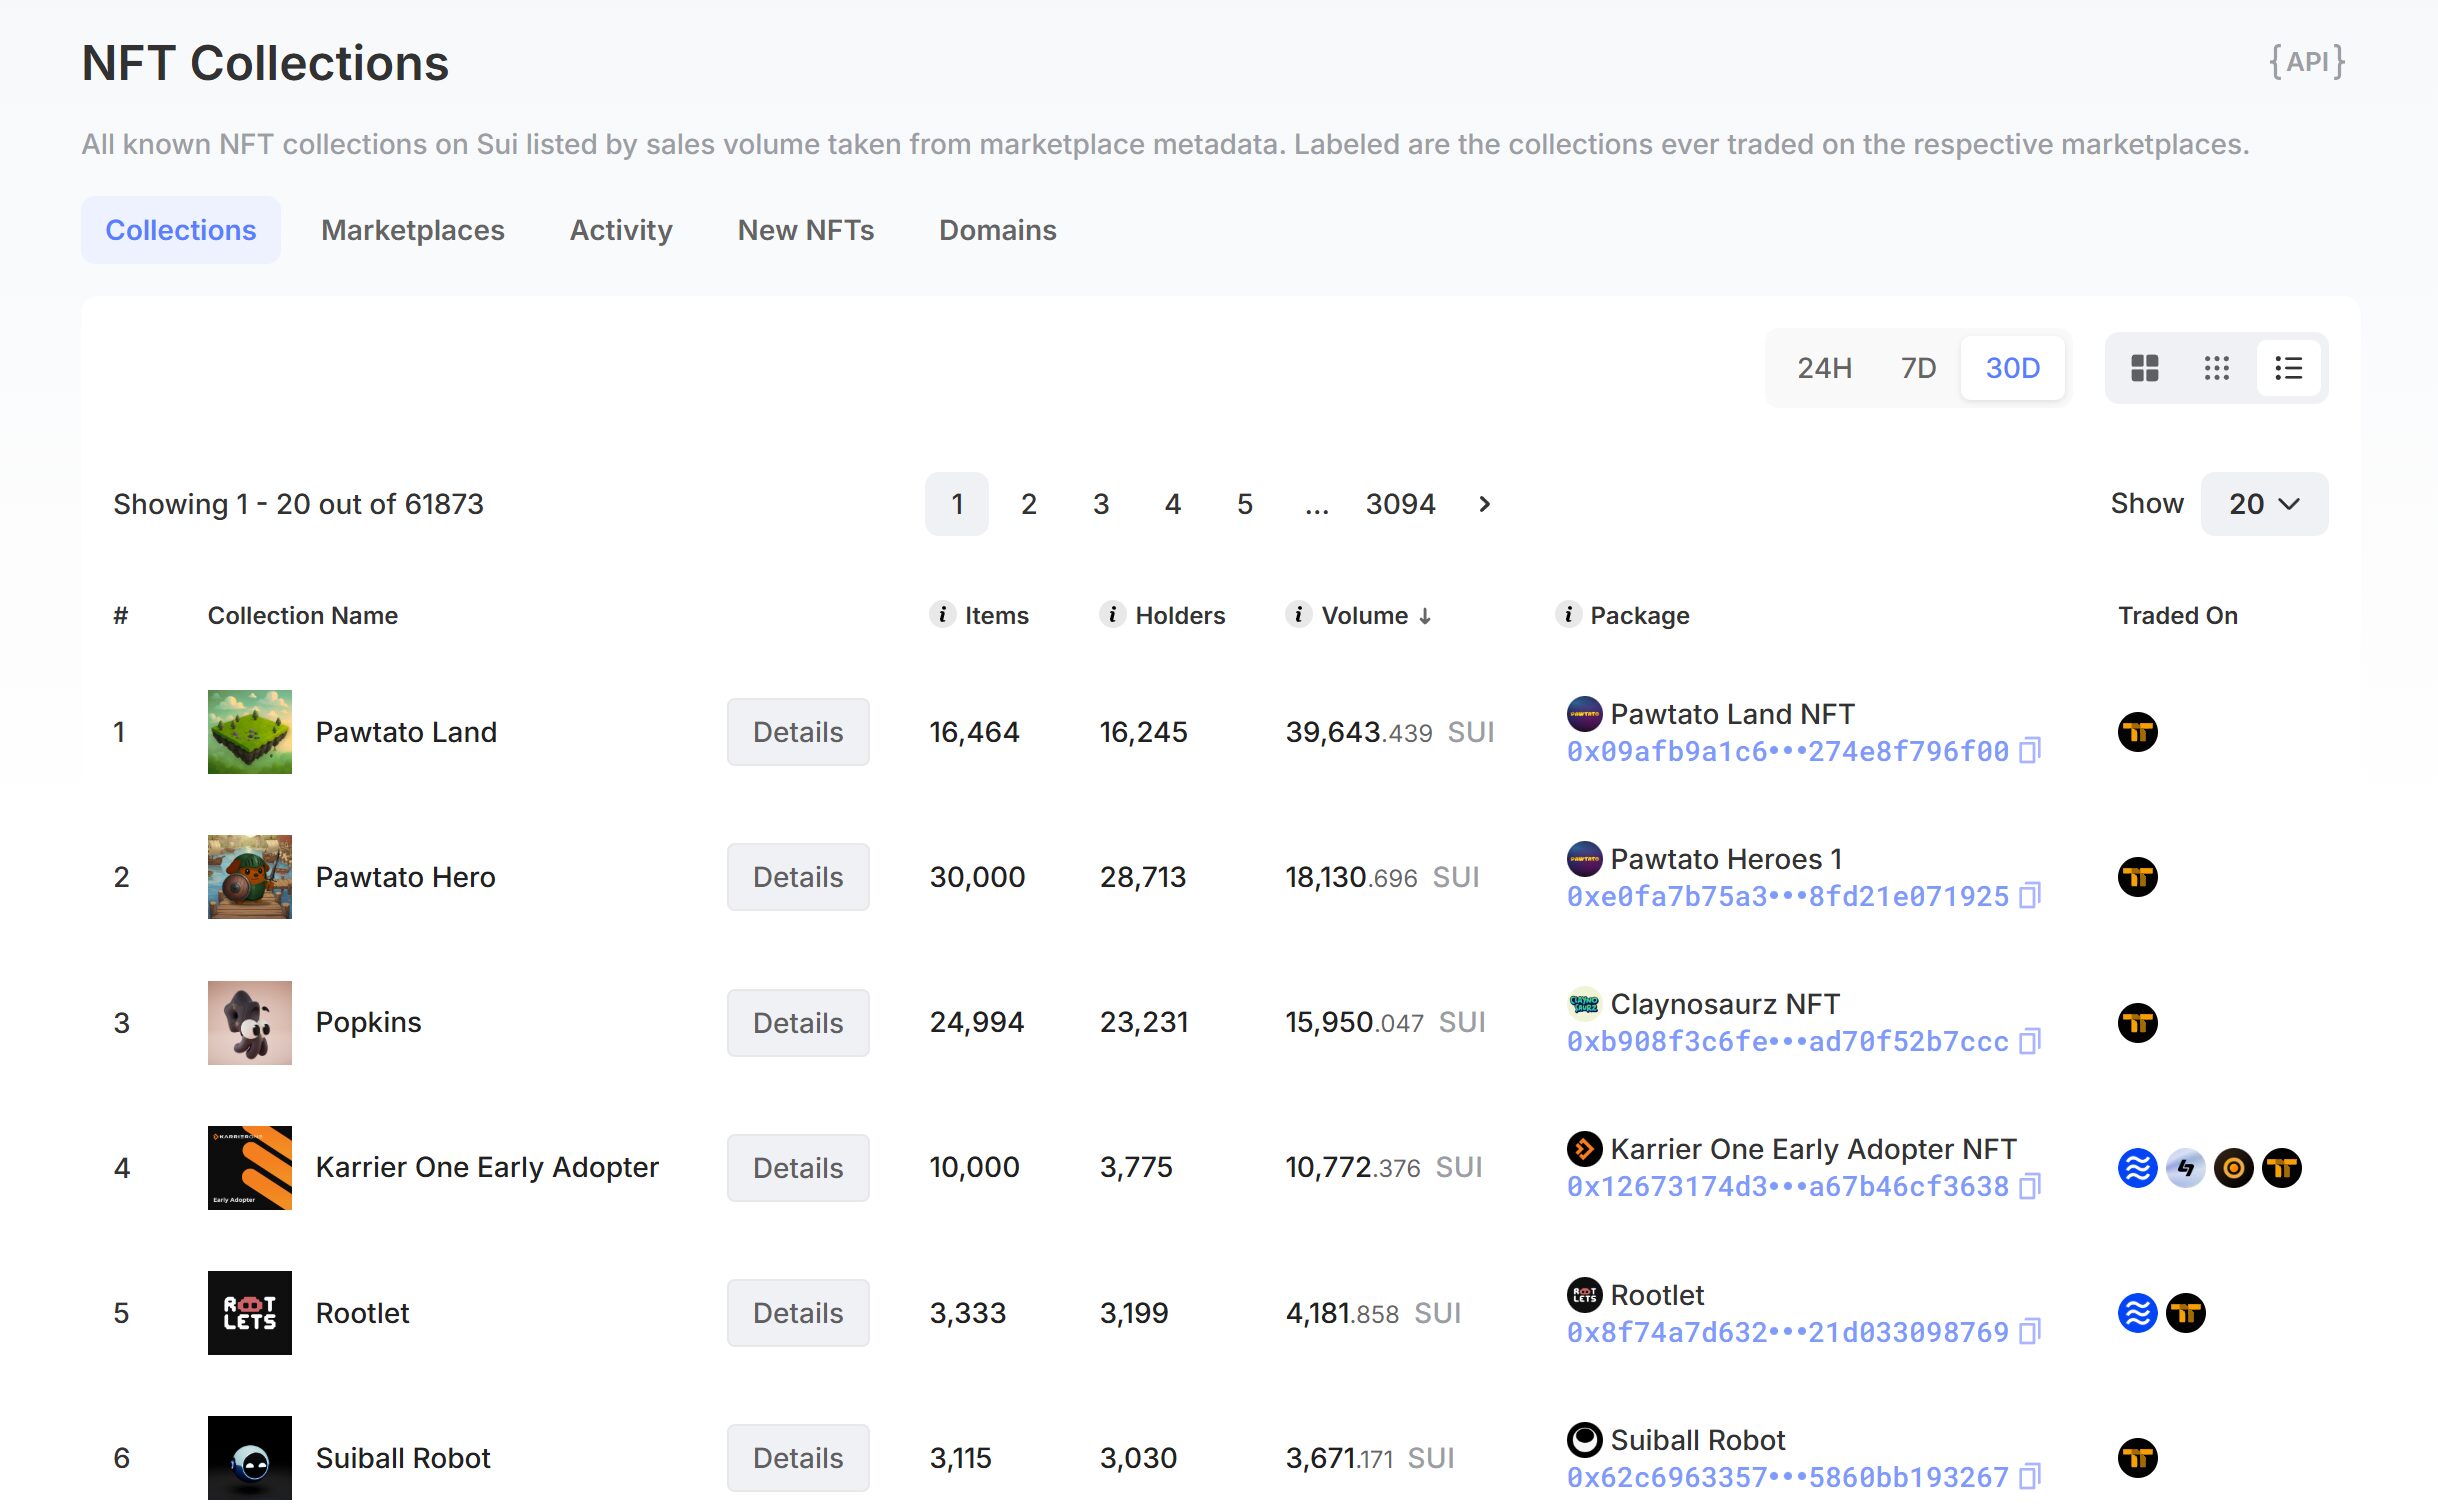Copy Rootlet package address icon

tap(2029, 1332)
